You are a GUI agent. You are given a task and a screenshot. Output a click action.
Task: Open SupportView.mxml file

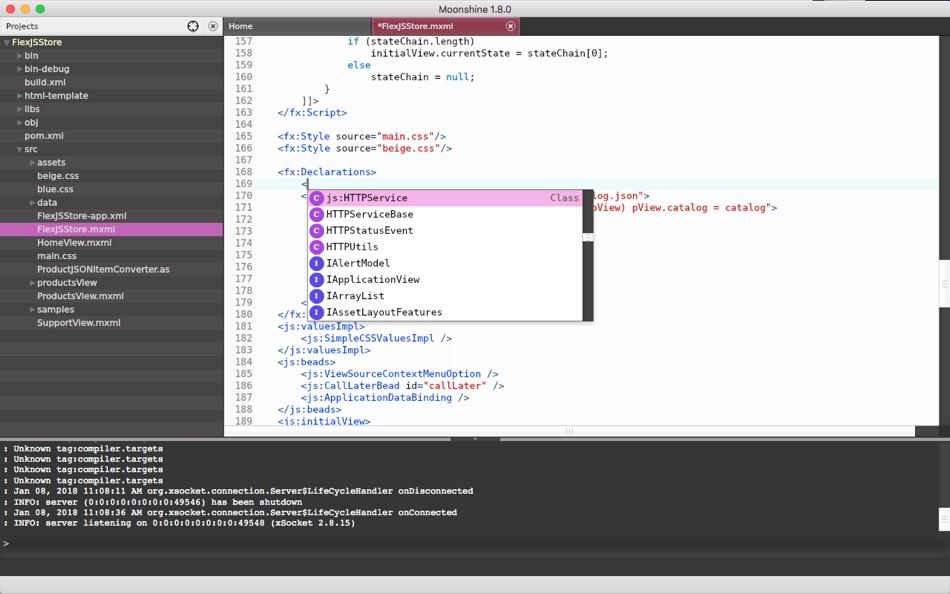[79, 322]
